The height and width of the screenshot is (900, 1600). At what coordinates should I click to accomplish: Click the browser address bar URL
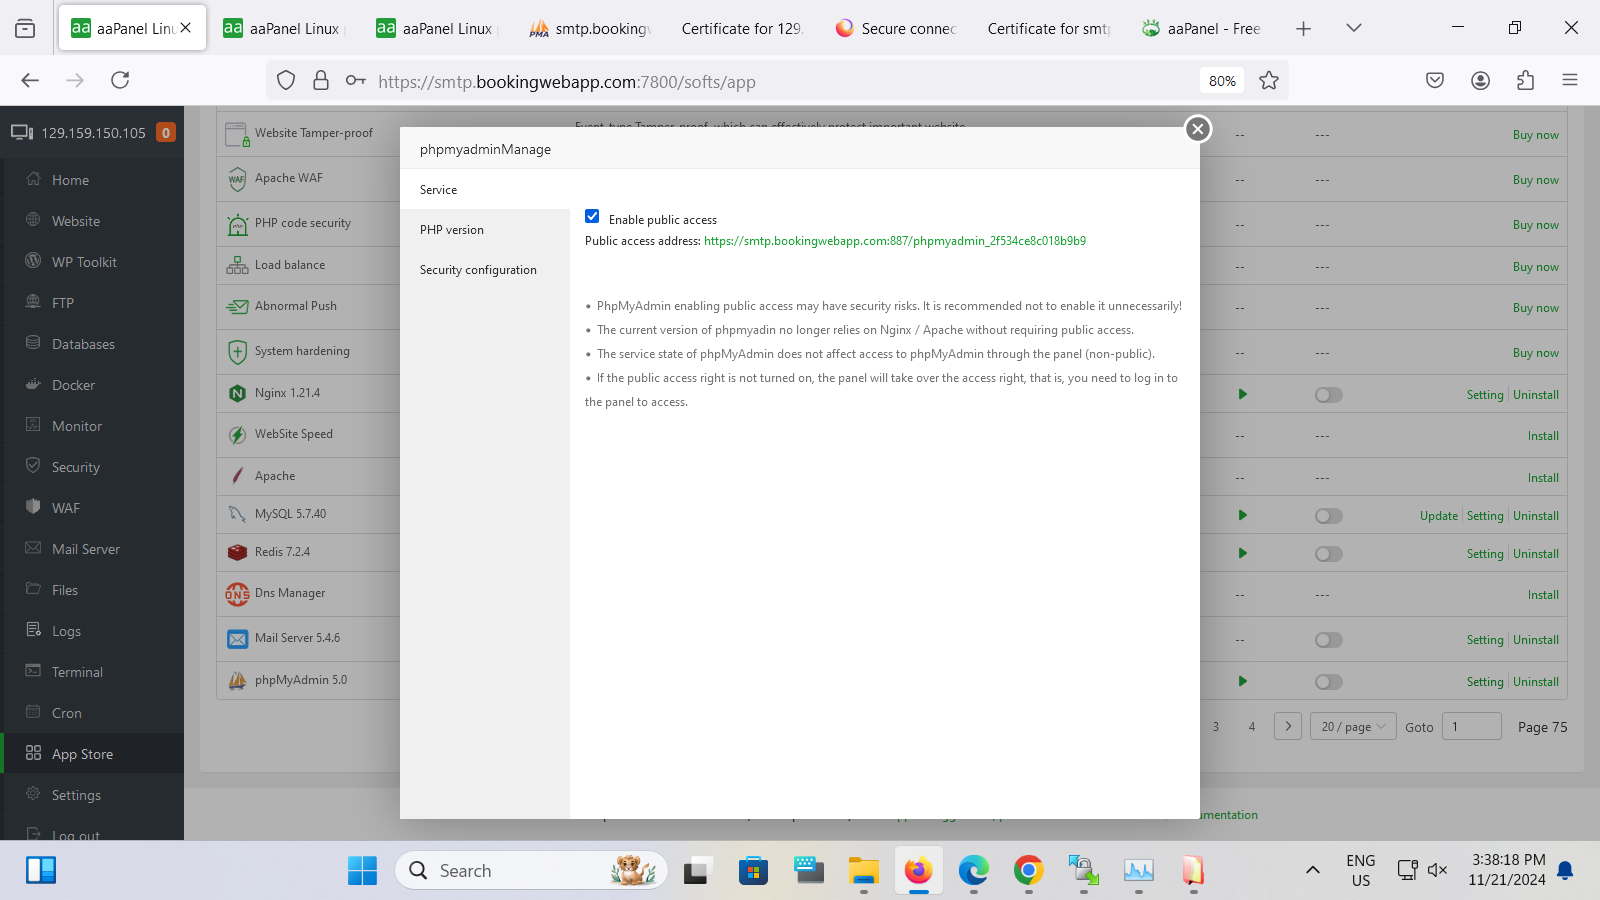point(566,82)
